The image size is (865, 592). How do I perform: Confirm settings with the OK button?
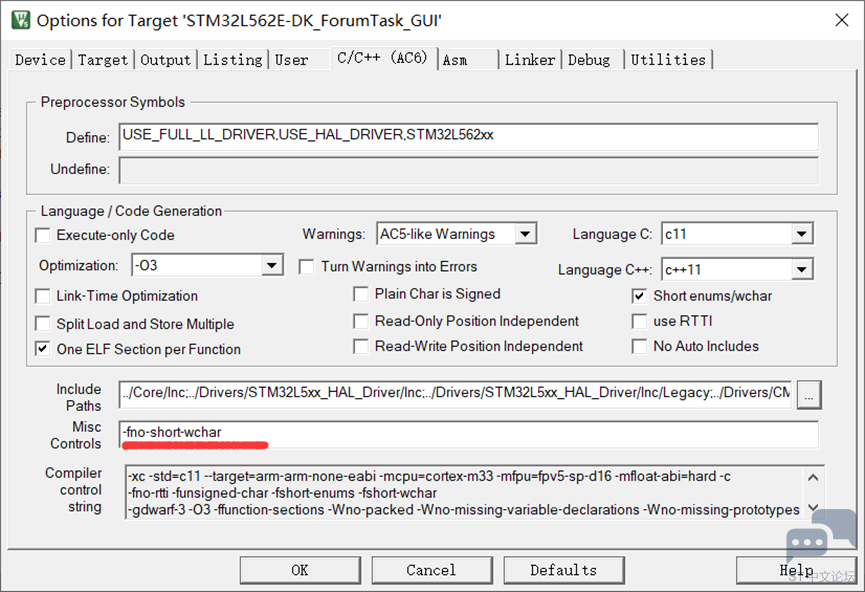pyautogui.click(x=300, y=570)
